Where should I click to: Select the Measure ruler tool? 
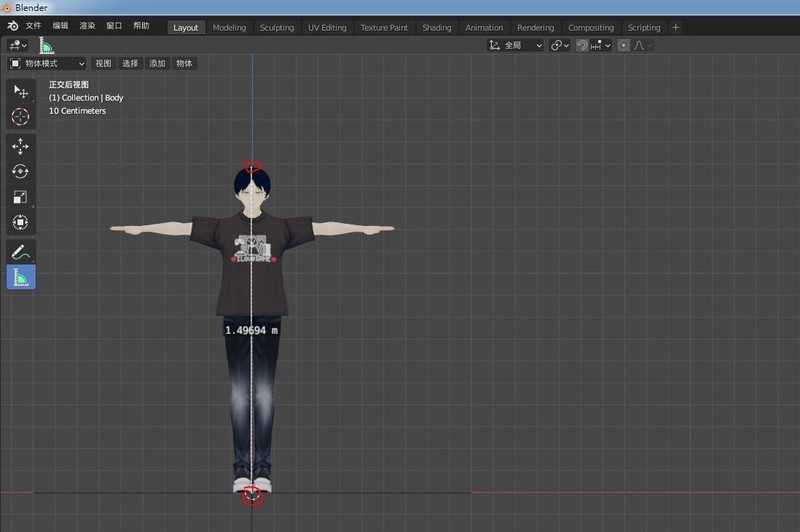[20, 277]
